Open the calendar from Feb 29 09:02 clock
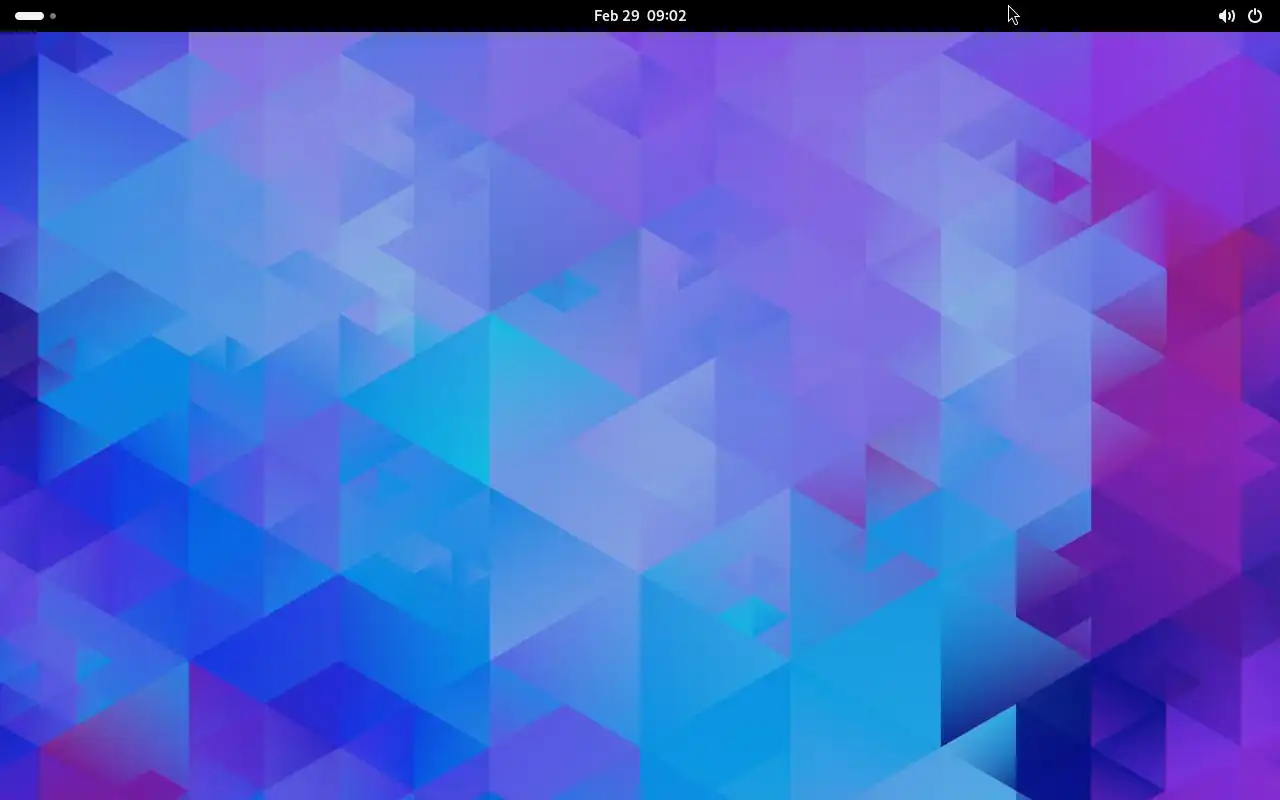 click(640, 16)
